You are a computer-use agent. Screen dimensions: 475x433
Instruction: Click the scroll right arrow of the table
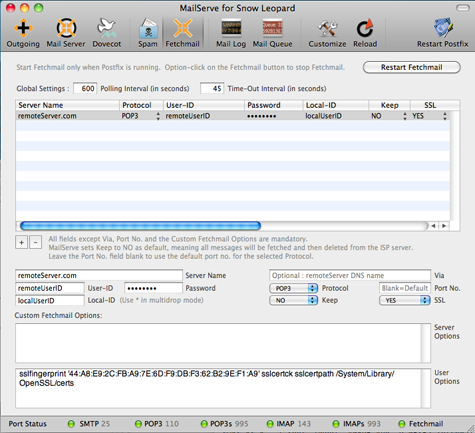point(444,226)
